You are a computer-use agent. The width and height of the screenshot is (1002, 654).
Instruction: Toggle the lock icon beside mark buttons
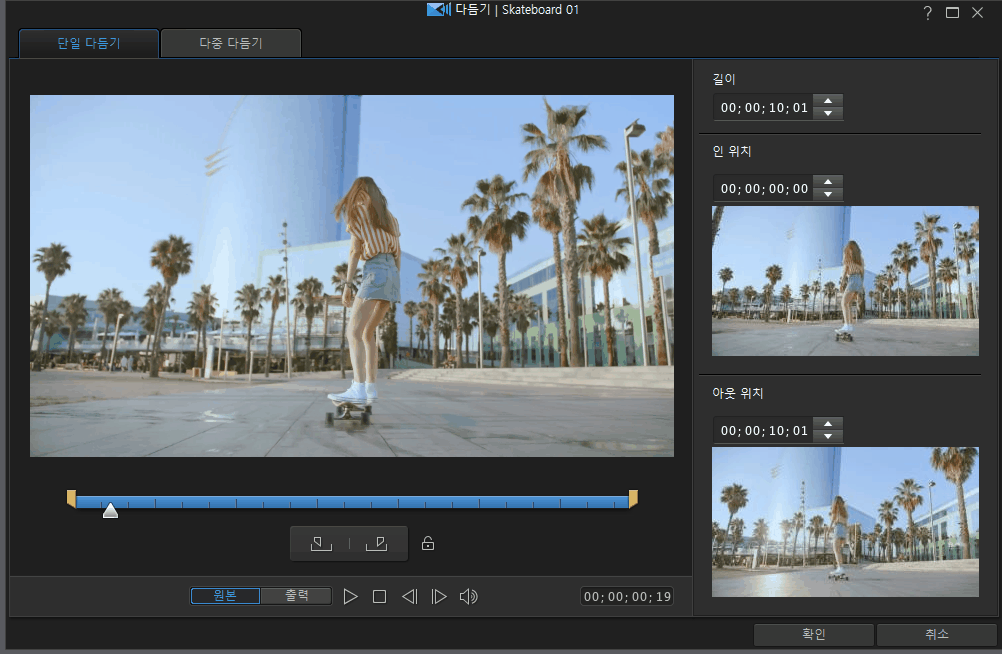[x=428, y=544]
